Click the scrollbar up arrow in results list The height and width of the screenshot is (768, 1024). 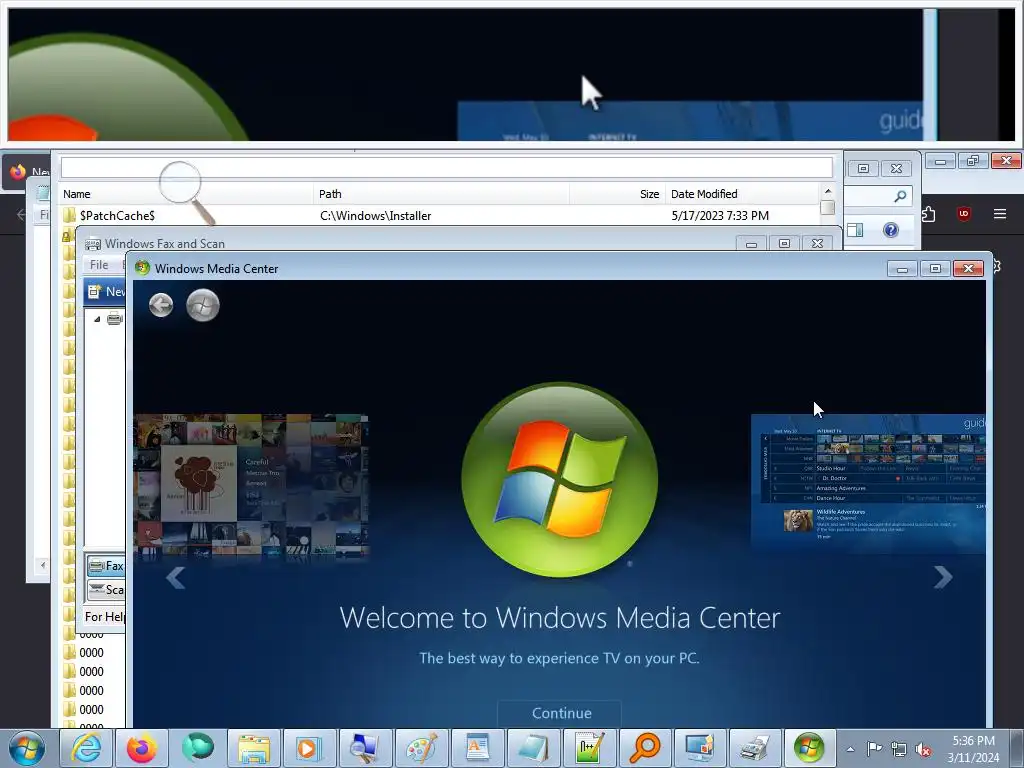pos(827,191)
